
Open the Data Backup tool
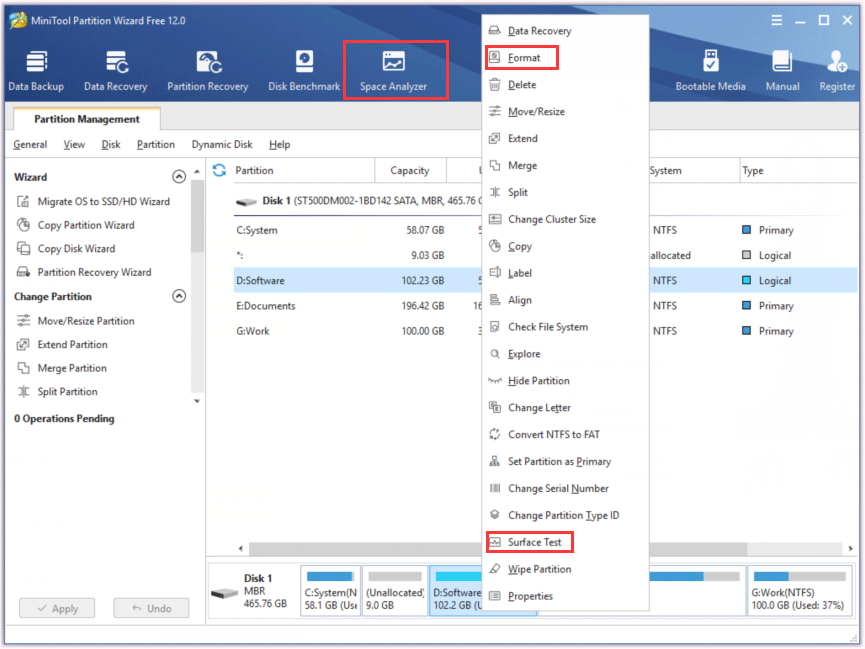pyautogui.click(x=36, y=71)
